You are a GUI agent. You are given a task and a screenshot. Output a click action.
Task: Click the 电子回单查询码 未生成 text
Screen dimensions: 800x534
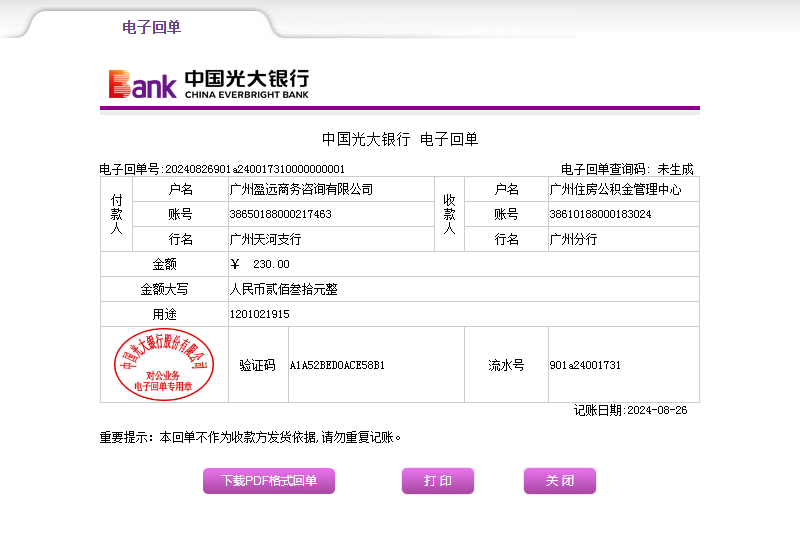[x=627, y=169]
